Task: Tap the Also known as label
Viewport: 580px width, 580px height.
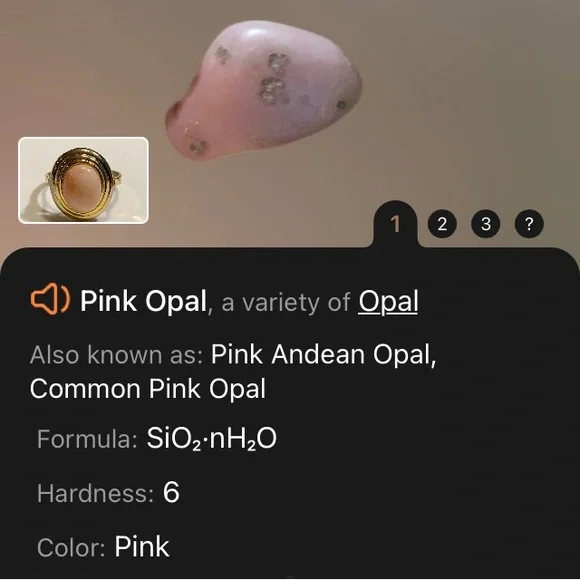Action: [117, 355]
